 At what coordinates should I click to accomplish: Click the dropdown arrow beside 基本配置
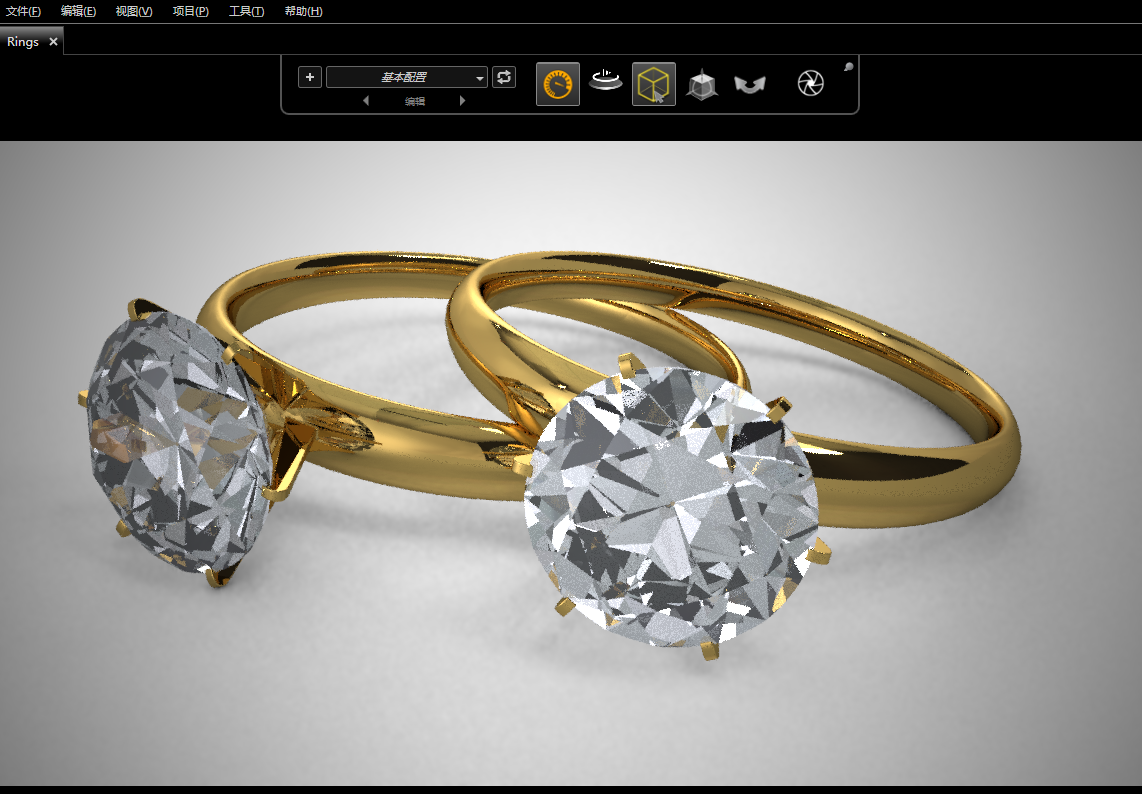[x=480, y=78]
